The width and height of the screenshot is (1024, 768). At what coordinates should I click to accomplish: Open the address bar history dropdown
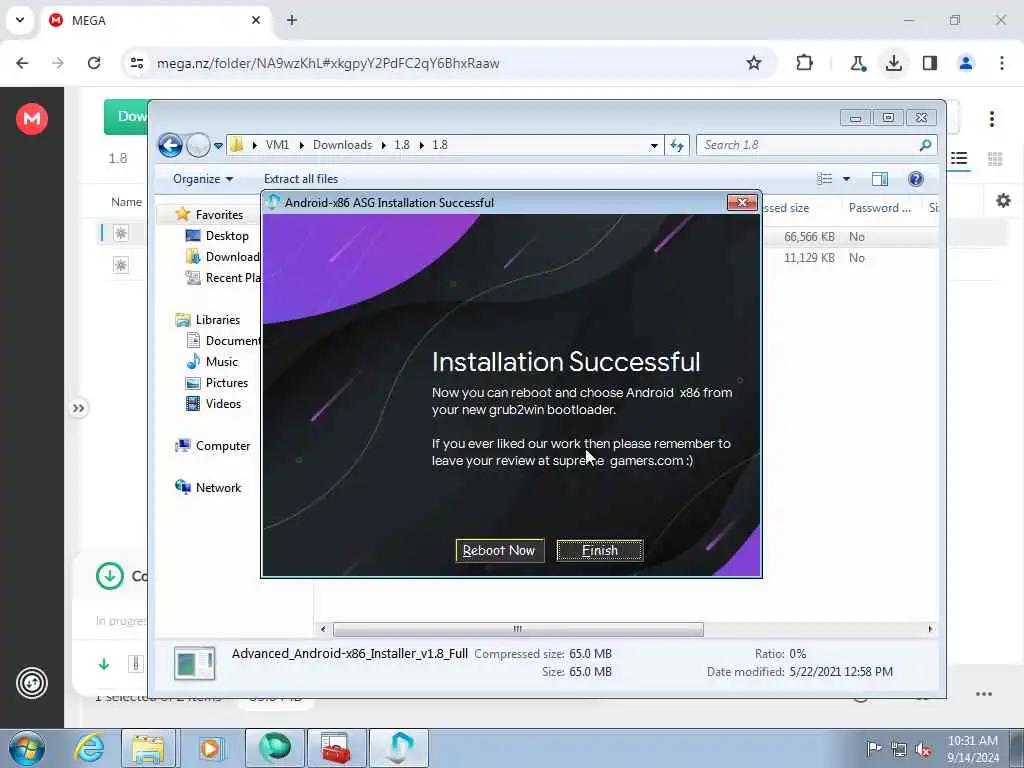(654, 146)
